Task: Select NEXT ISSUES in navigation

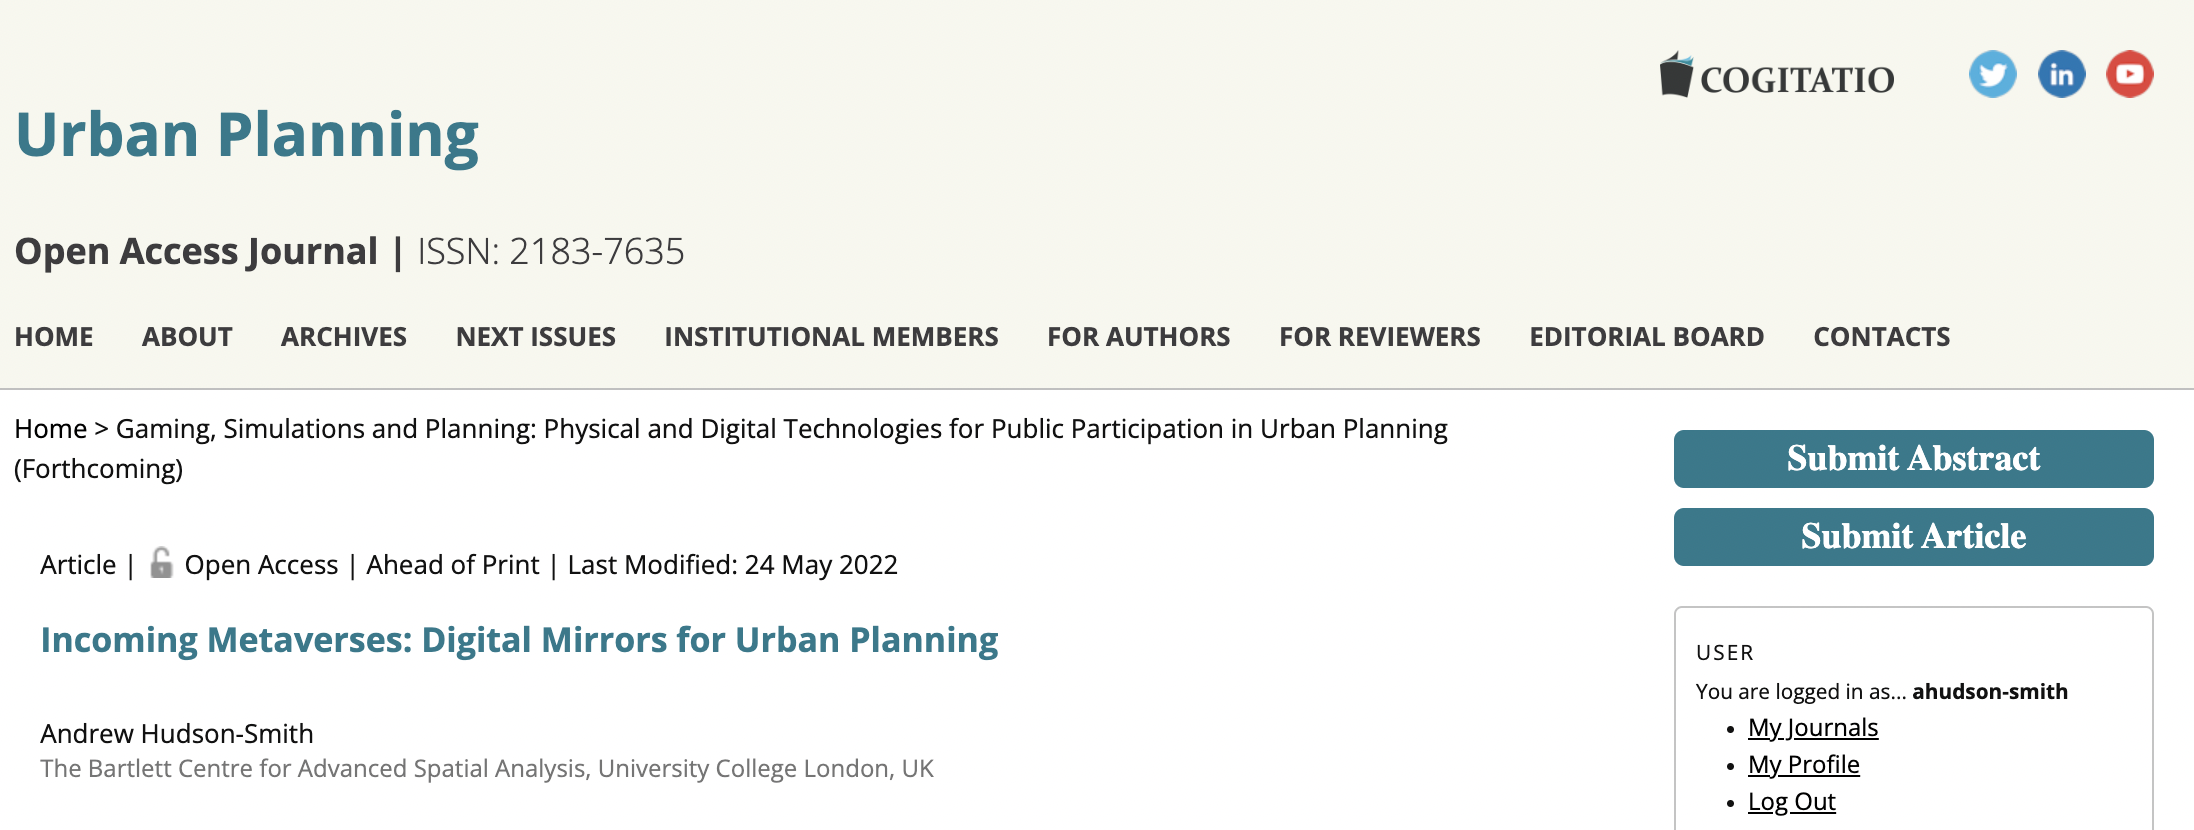Action: 536,337
